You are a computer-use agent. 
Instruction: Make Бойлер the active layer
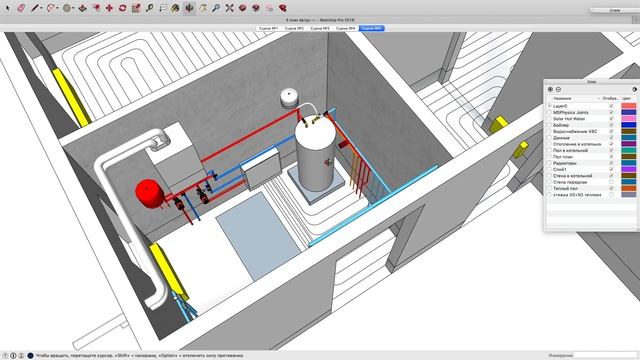(x=549, y=125)
